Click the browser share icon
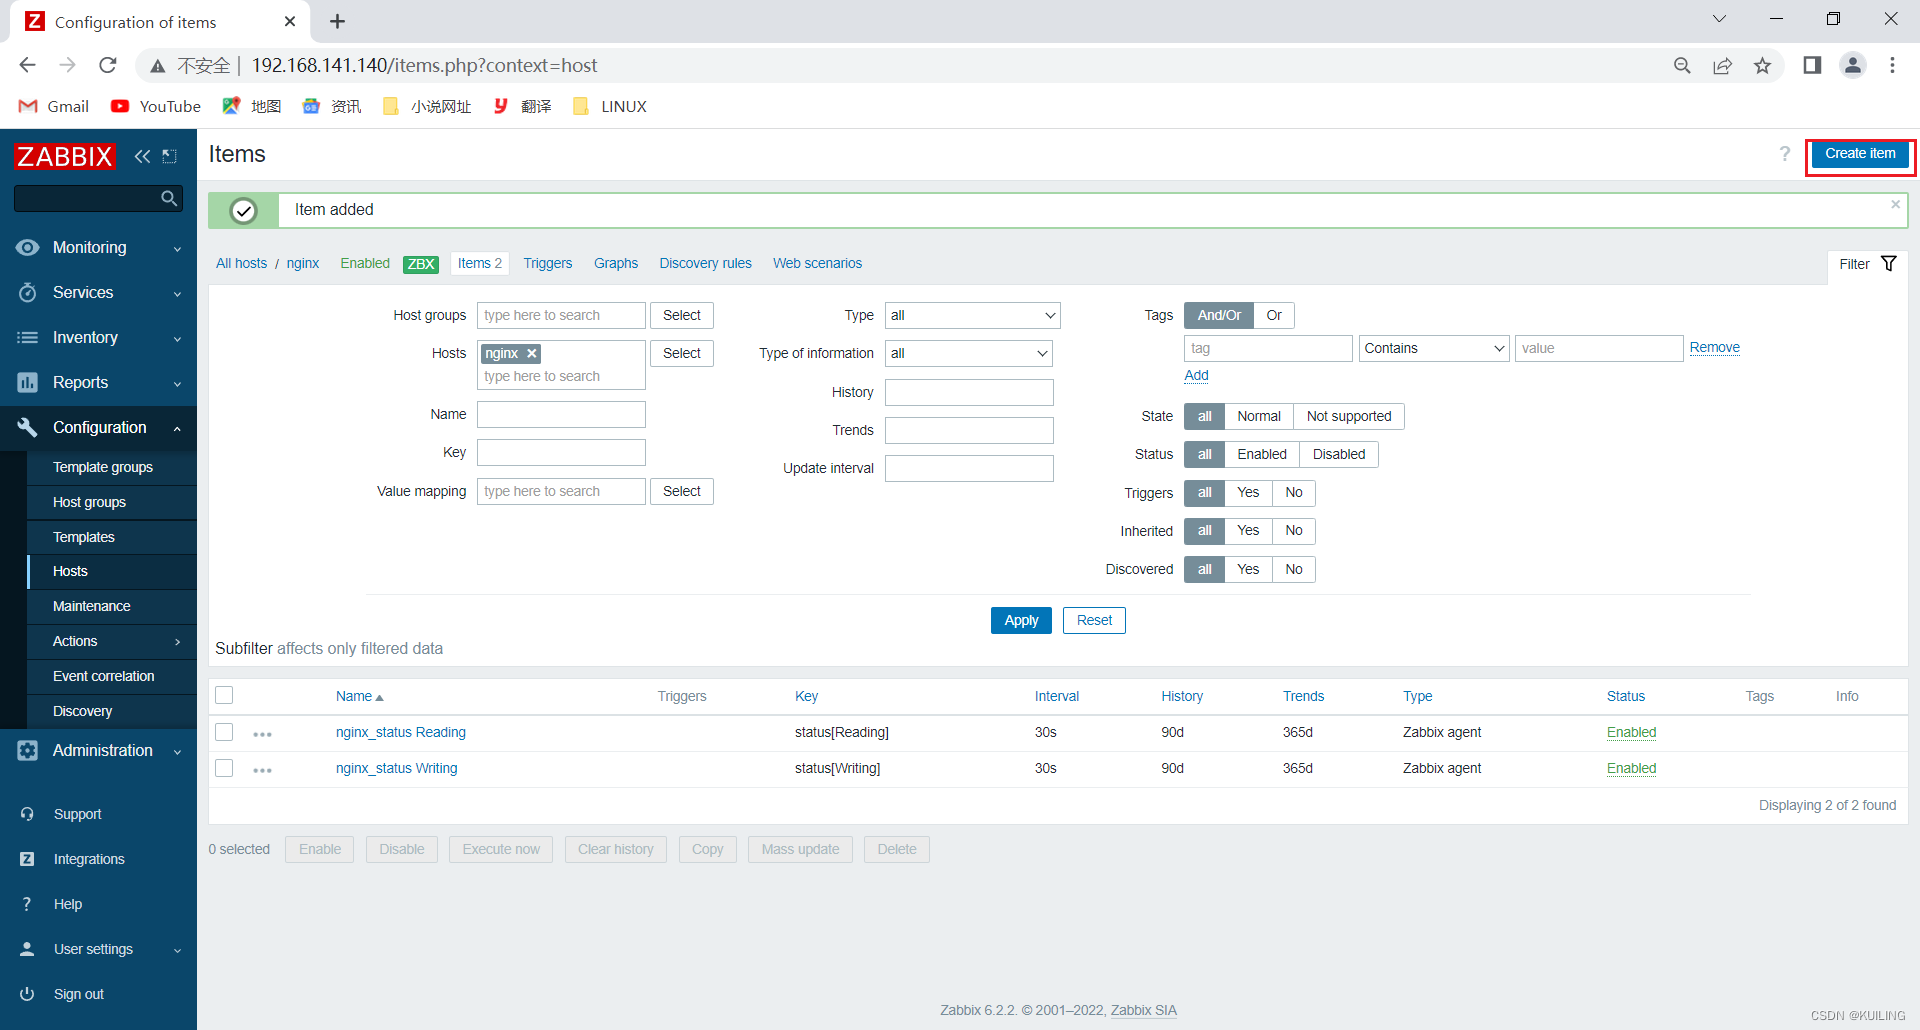1920x1030 pixels. pyautogui.click(x=1722, y=65)
